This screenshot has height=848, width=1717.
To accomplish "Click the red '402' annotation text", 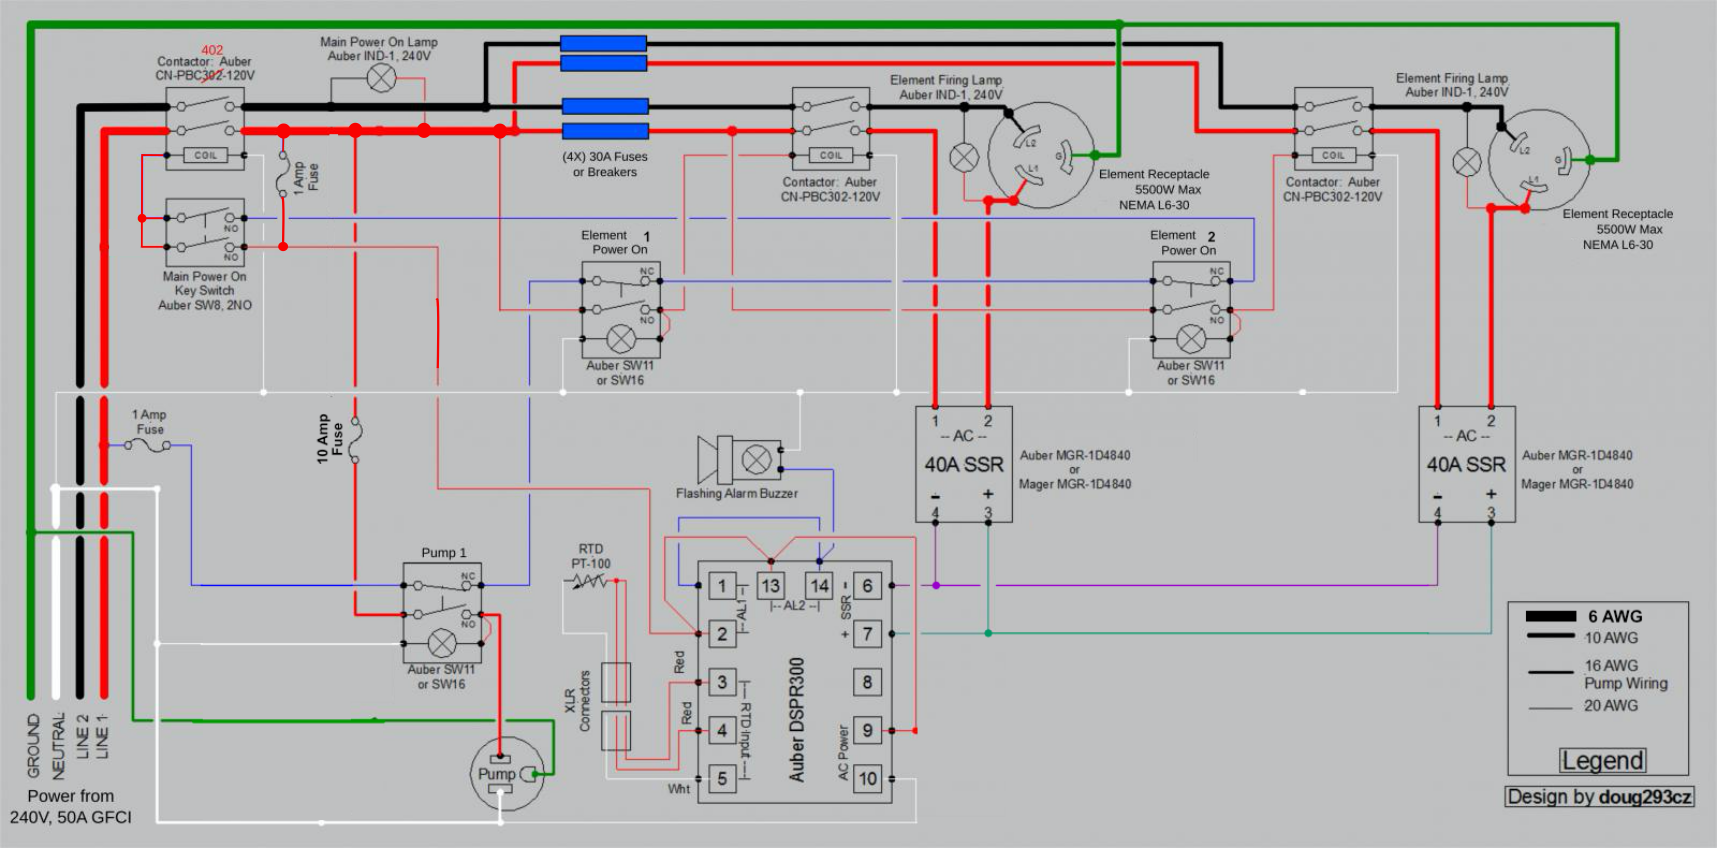I will [212, 50].
